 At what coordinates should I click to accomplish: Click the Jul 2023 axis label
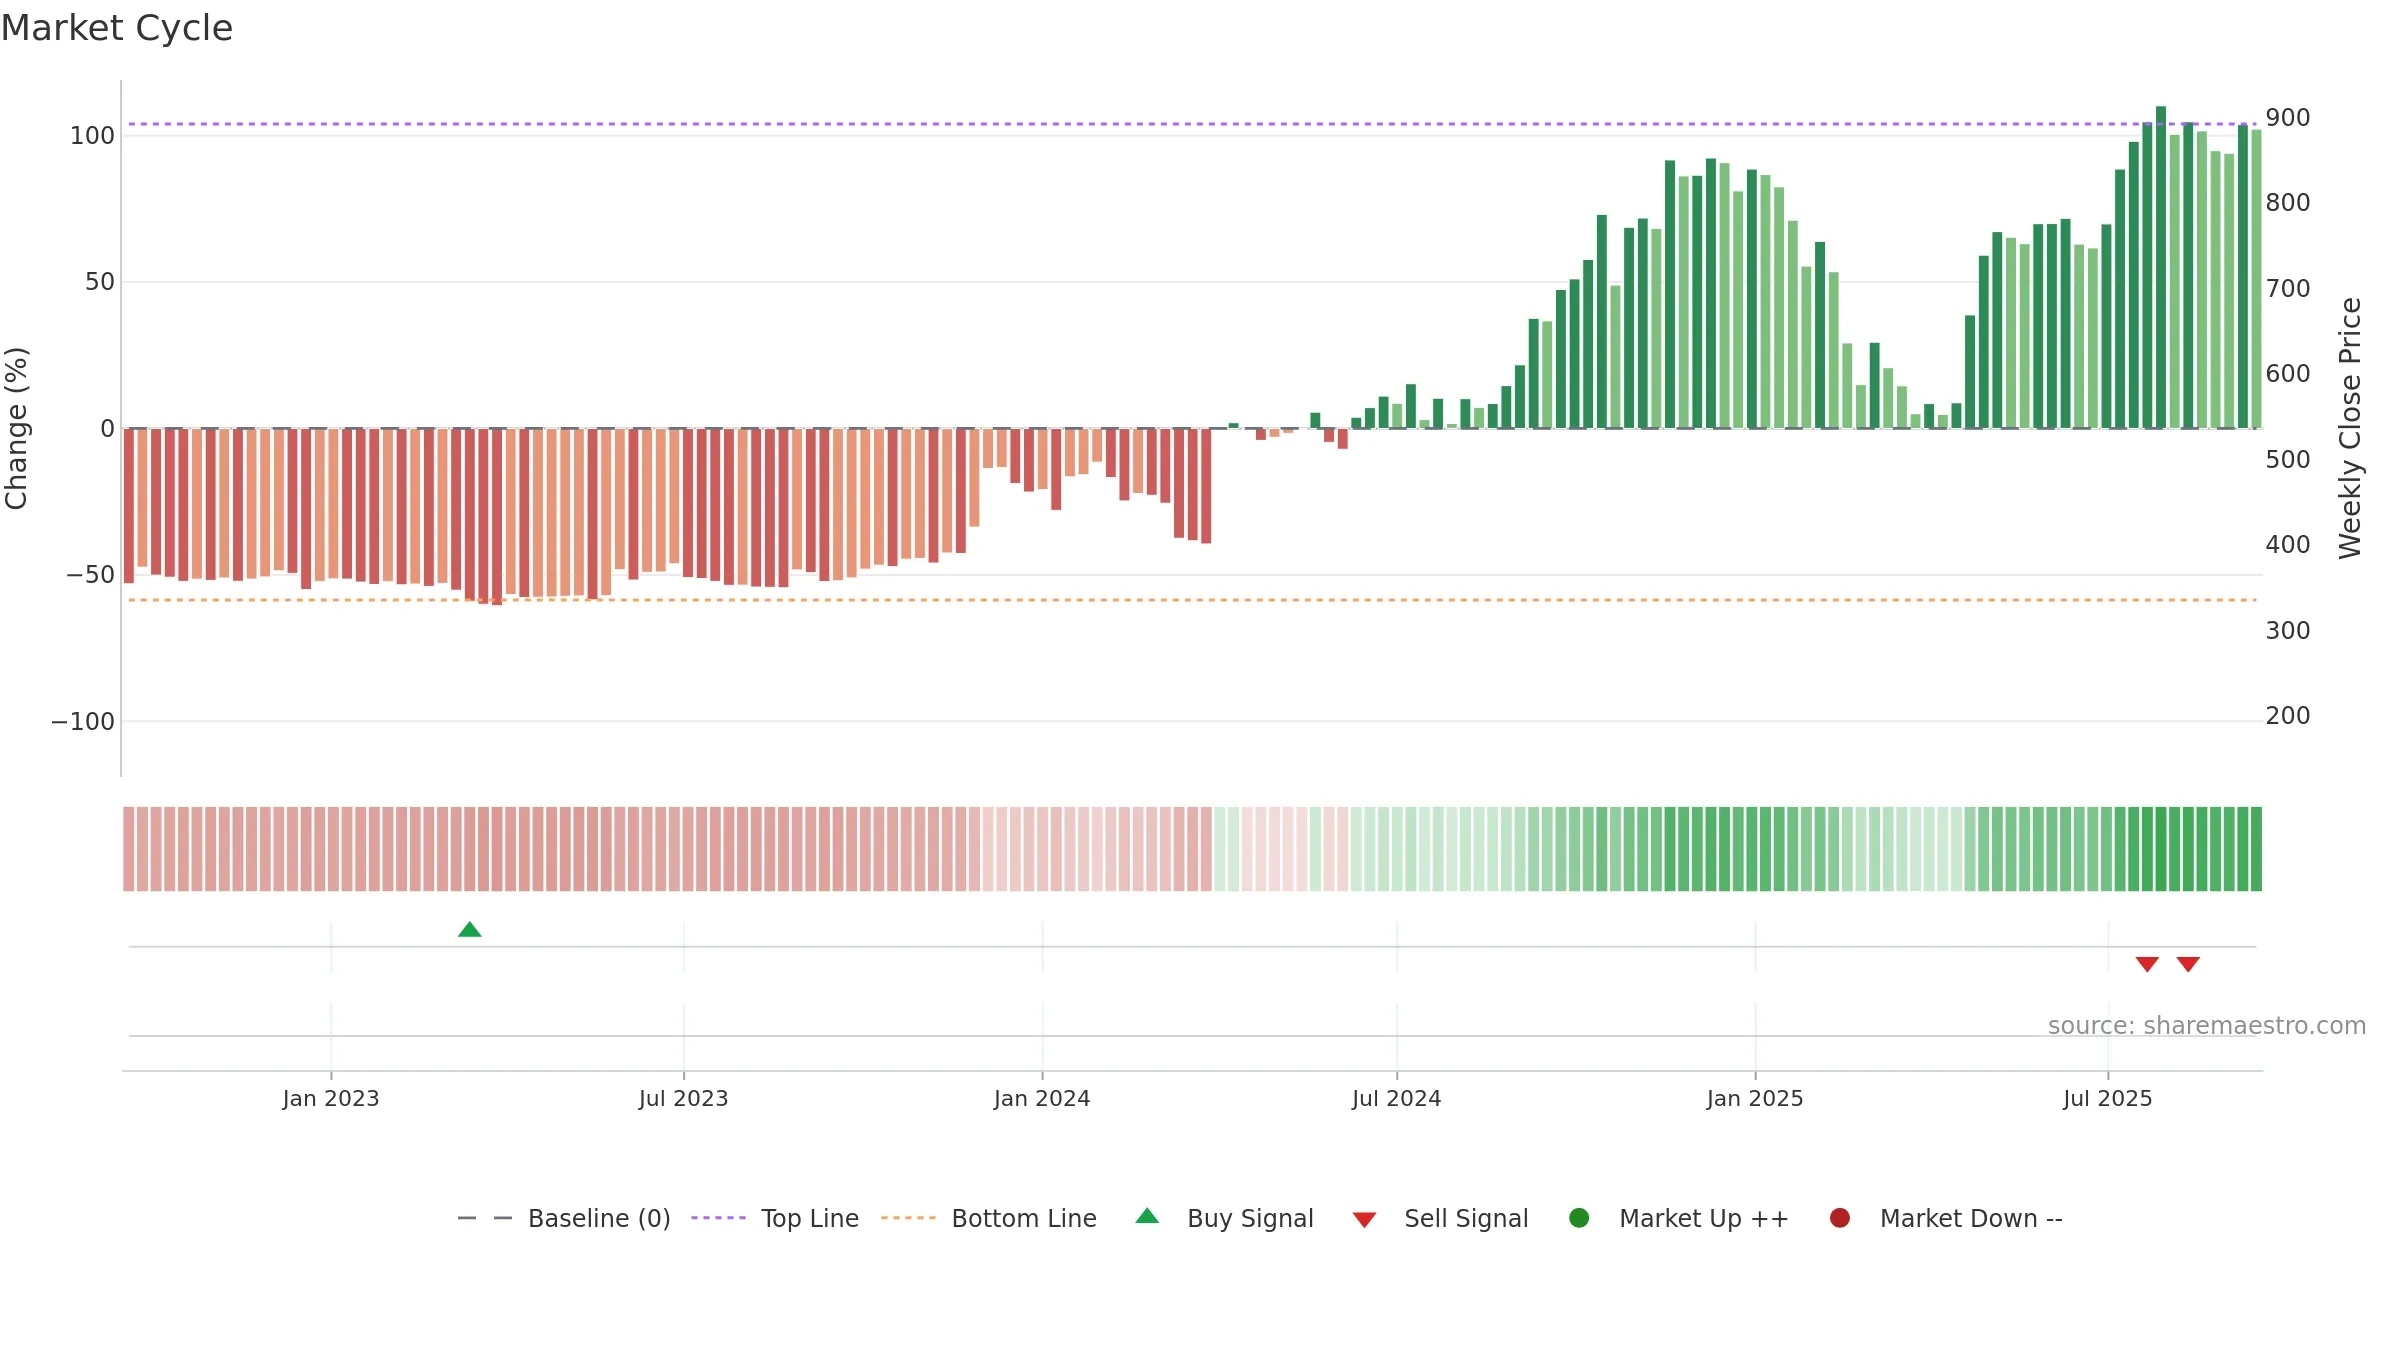coord(684,1099)
